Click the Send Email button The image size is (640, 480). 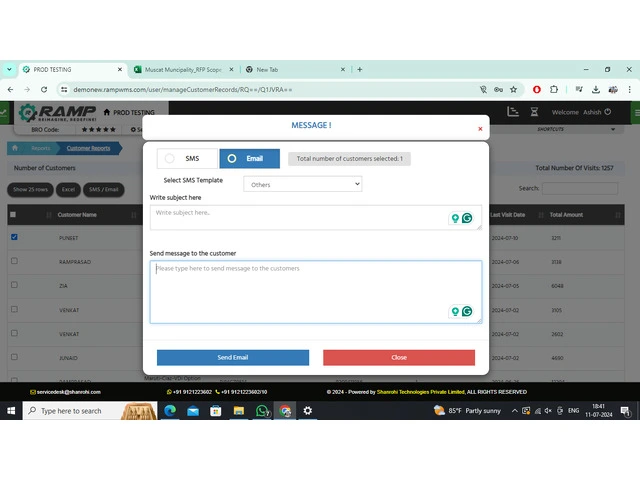(x=233, y=357)
